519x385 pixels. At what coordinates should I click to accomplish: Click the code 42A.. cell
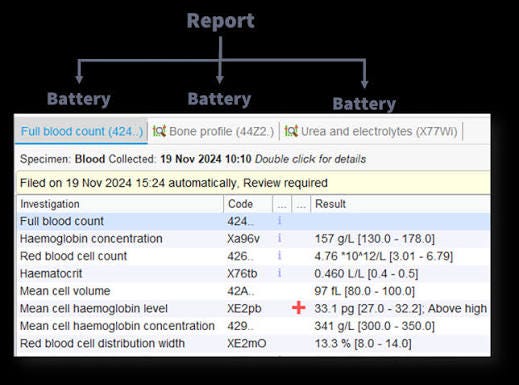241,291
